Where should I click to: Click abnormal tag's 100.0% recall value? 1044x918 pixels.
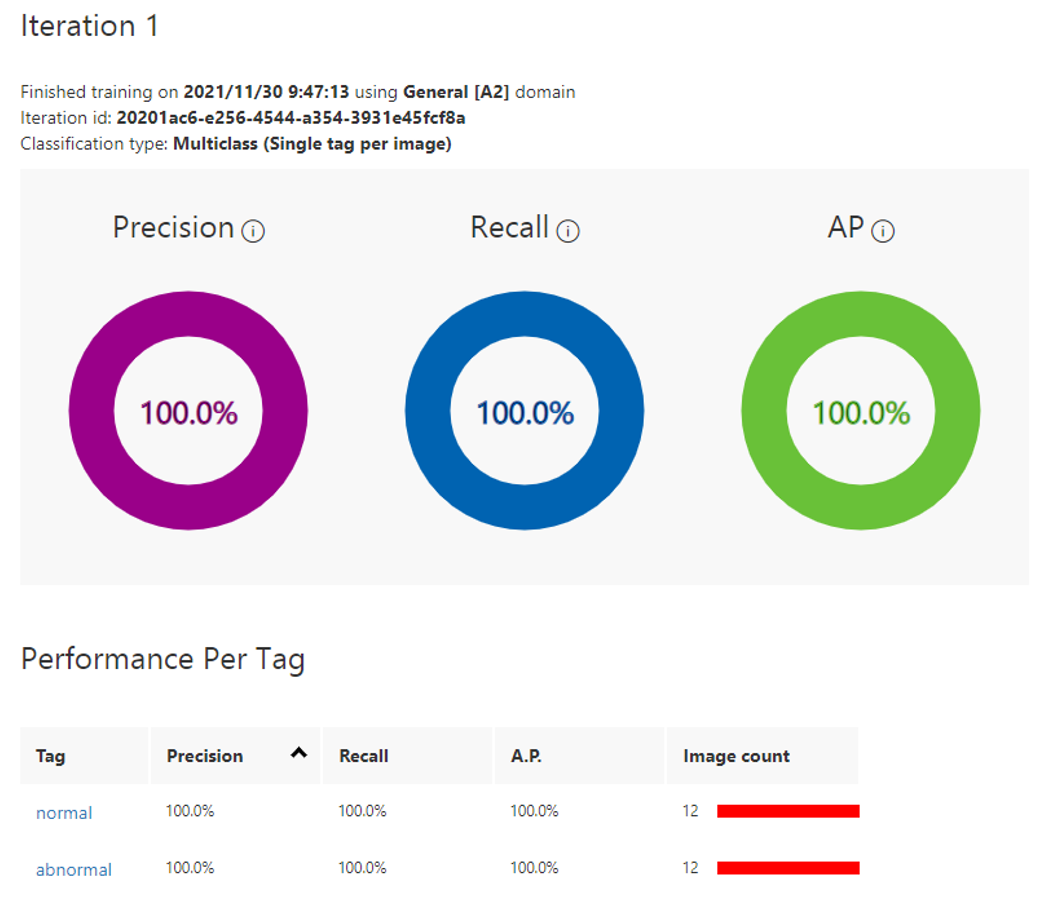(x=362, y=867)
